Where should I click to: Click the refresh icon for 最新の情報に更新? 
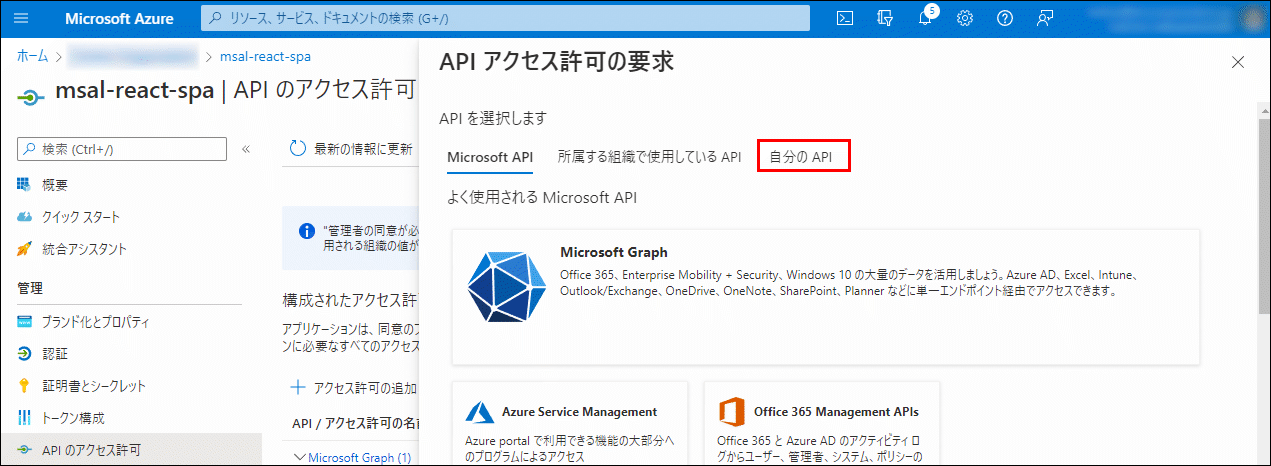coord(297,149)
